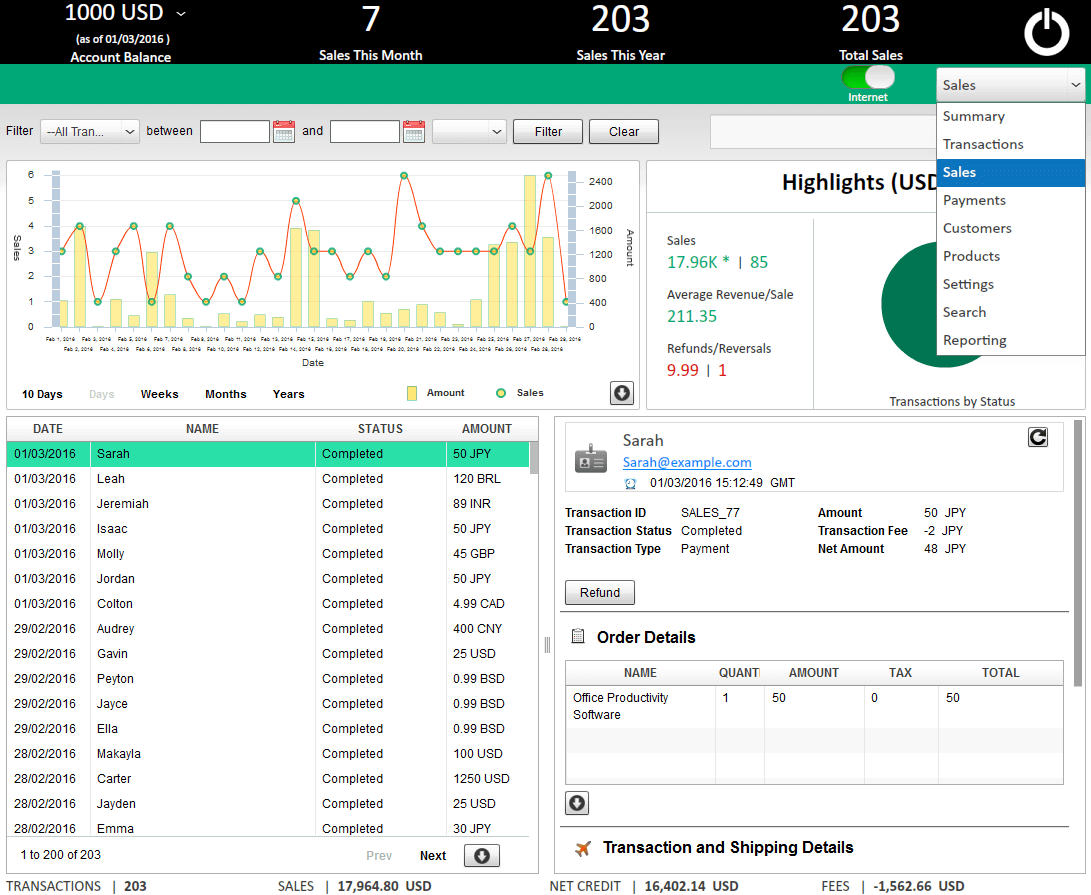Open the account balance currency dropdown
This screenshot has width=1091, height=895.
point(181,13)
